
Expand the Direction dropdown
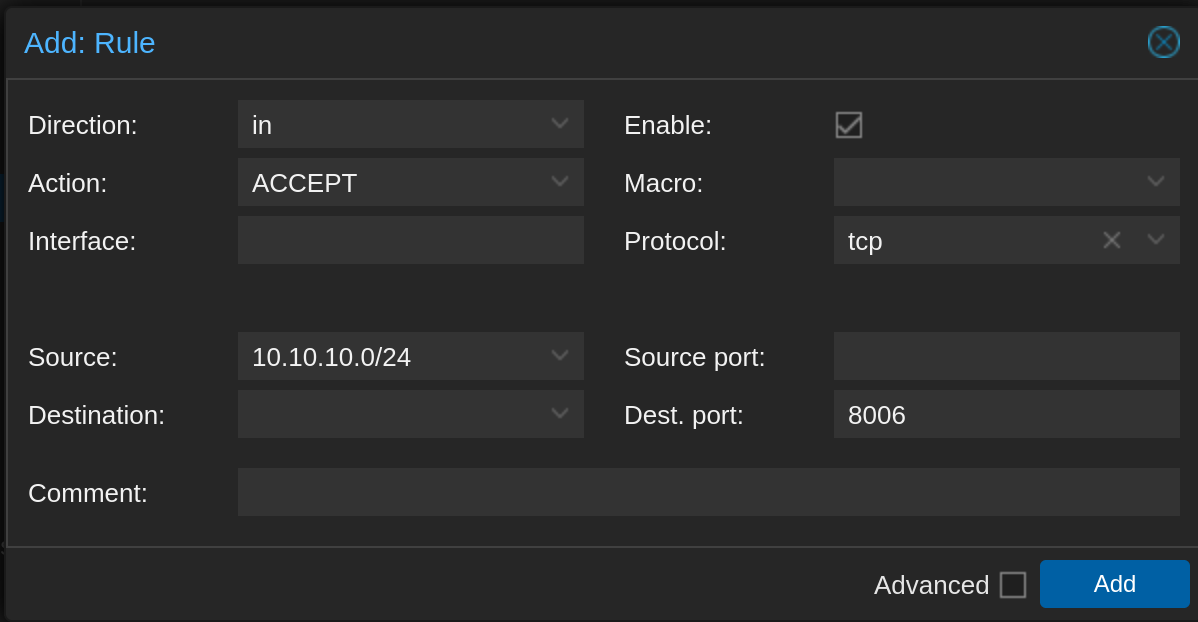tap(560, 124)
